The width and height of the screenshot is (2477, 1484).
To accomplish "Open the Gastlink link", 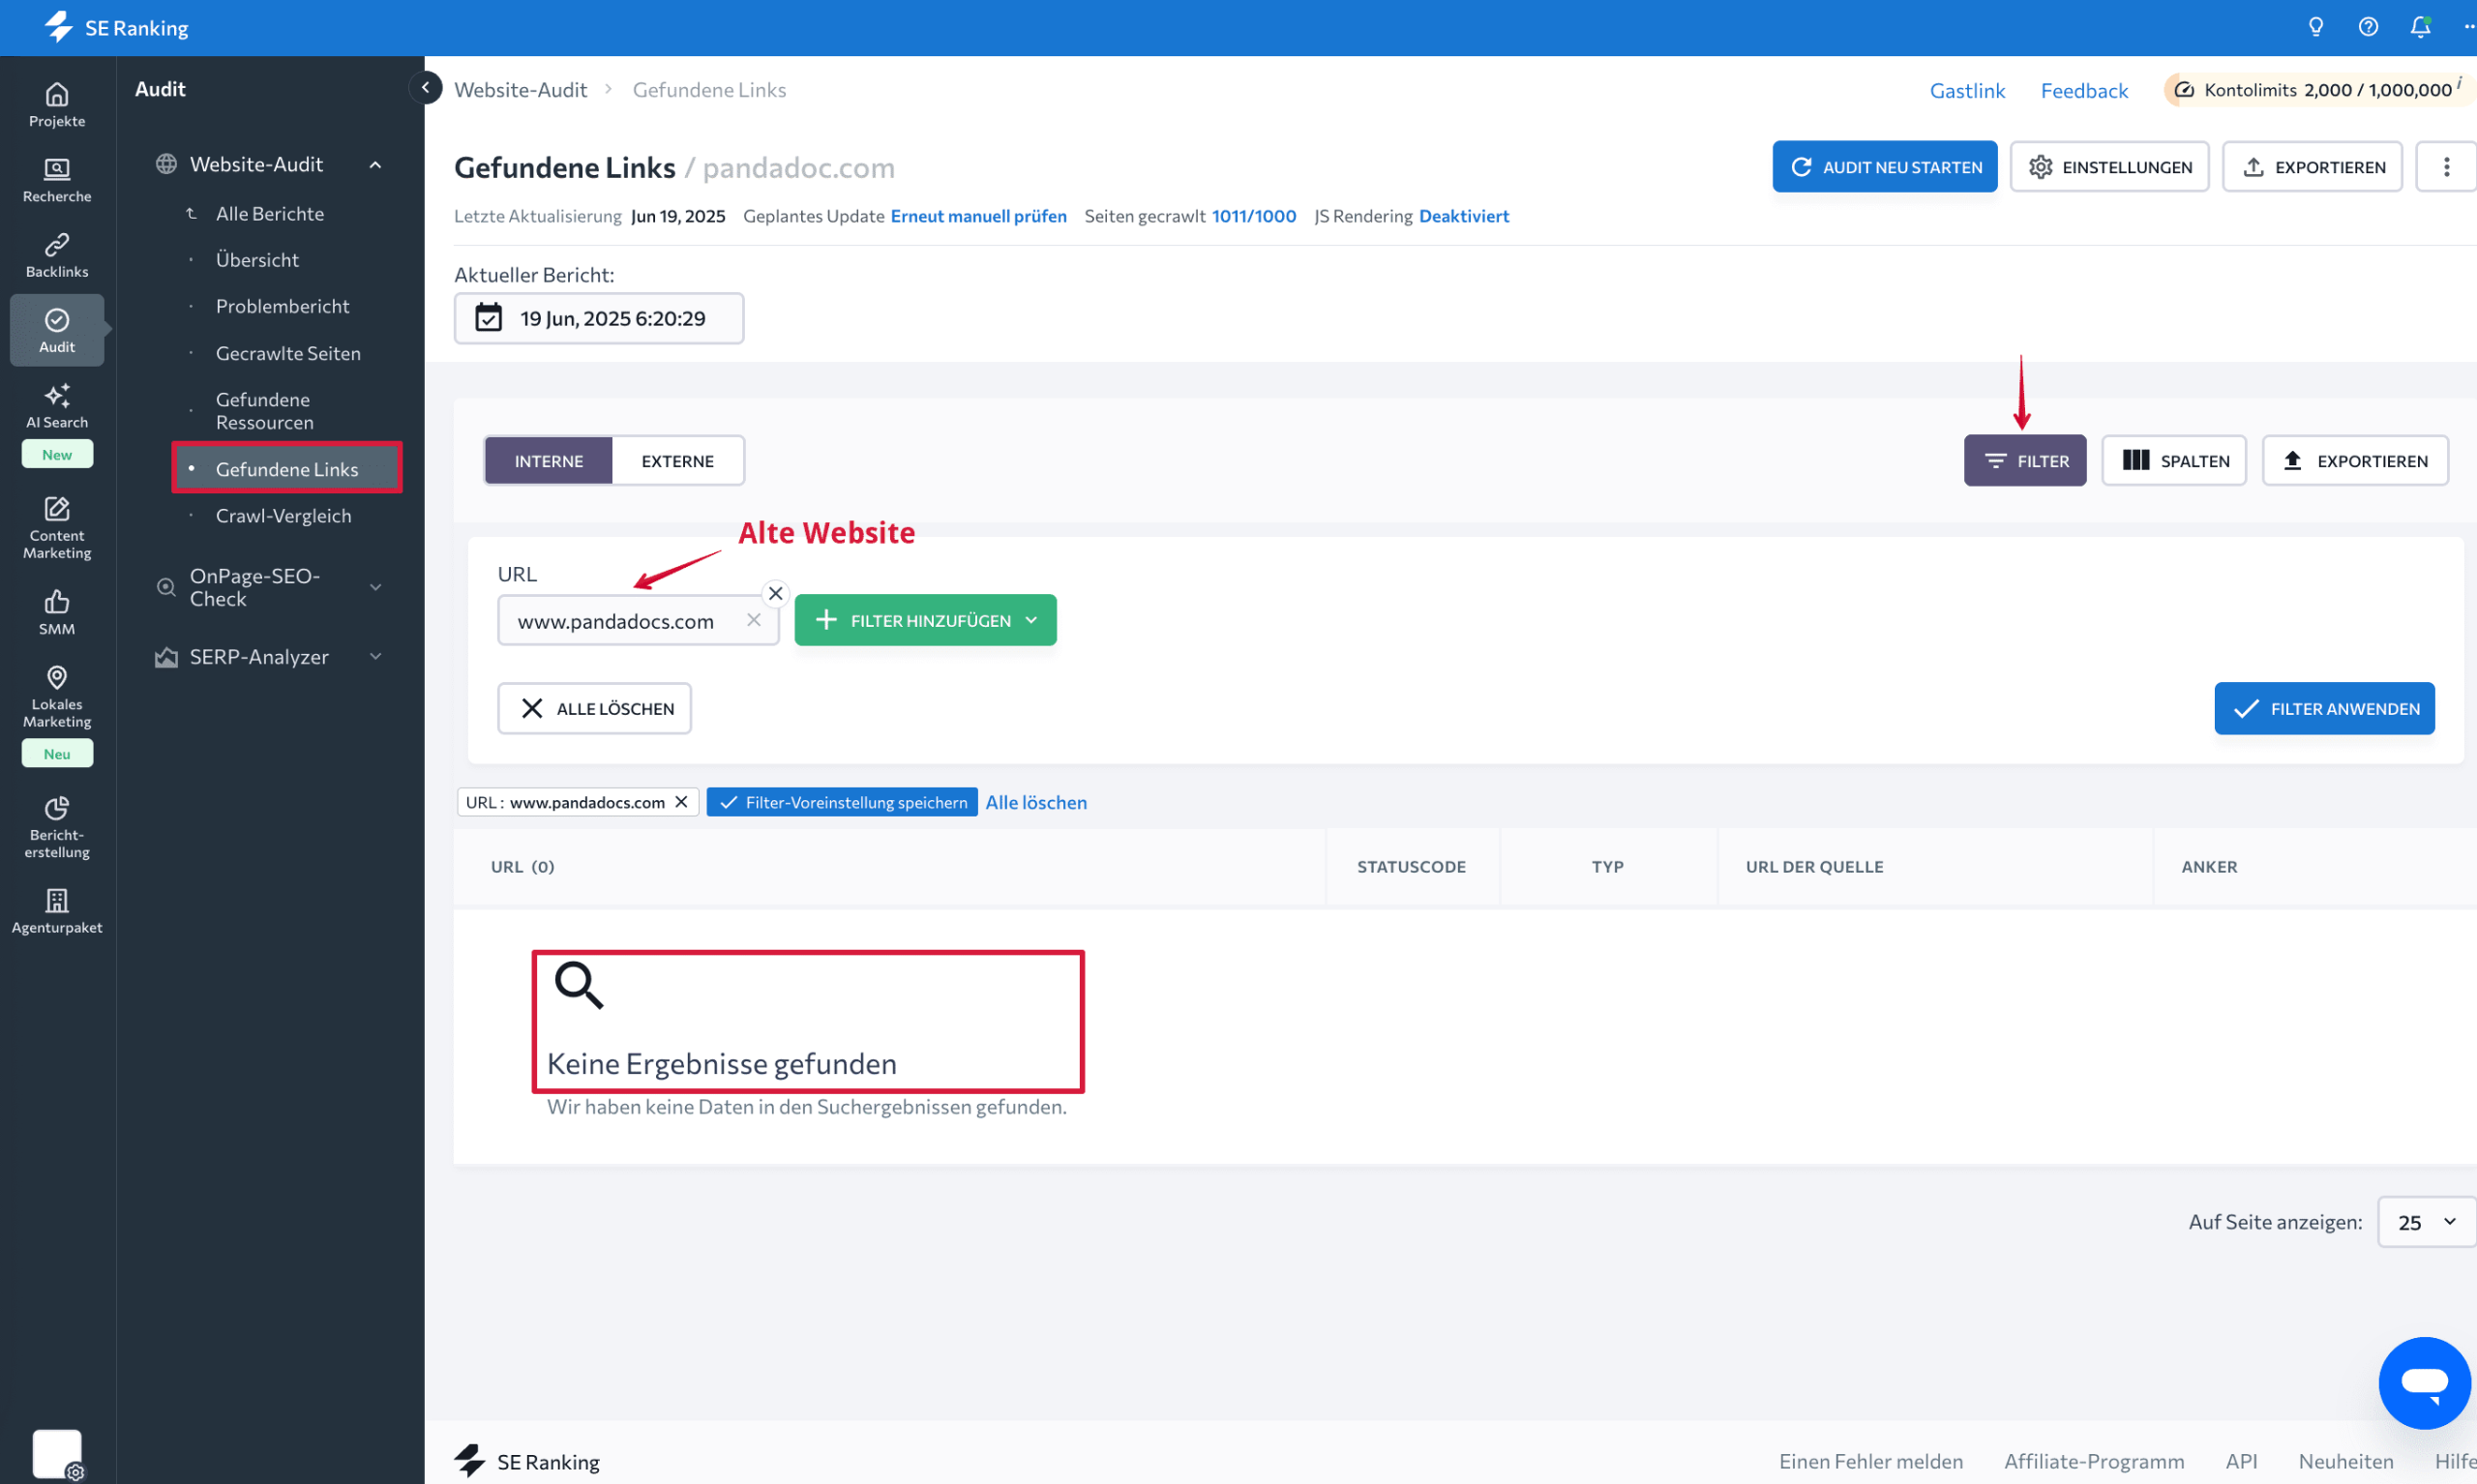I will [x=1966, y=91].
